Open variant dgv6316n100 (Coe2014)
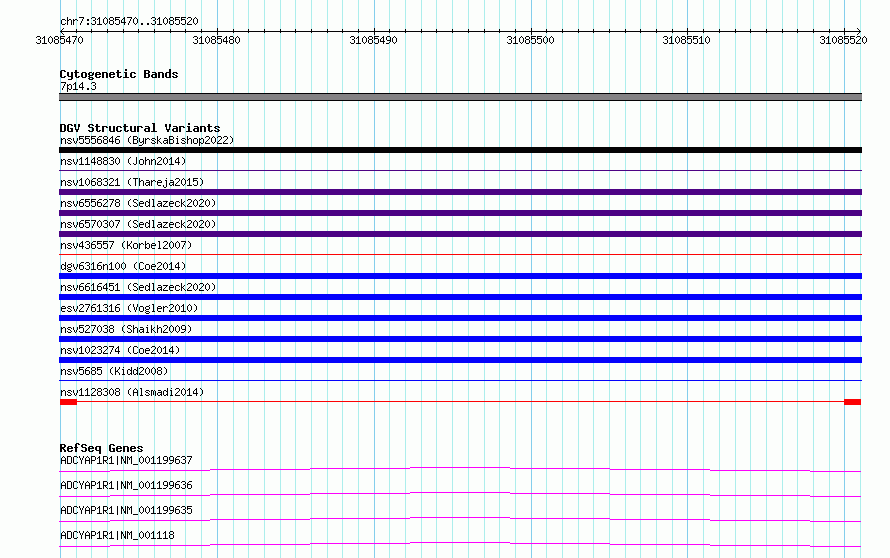This screenshot has height=558, width=890. [x=123, y=266]
